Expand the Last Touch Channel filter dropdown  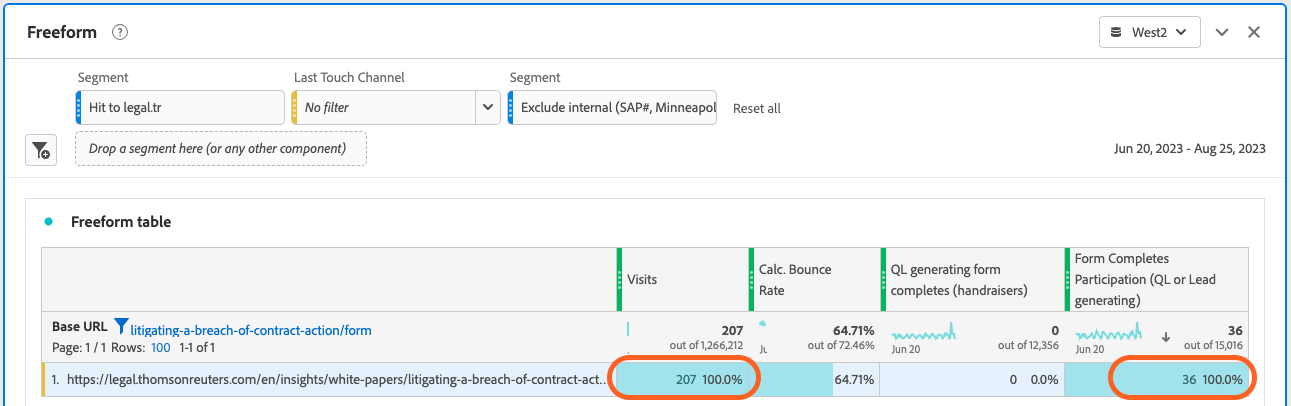488,107
